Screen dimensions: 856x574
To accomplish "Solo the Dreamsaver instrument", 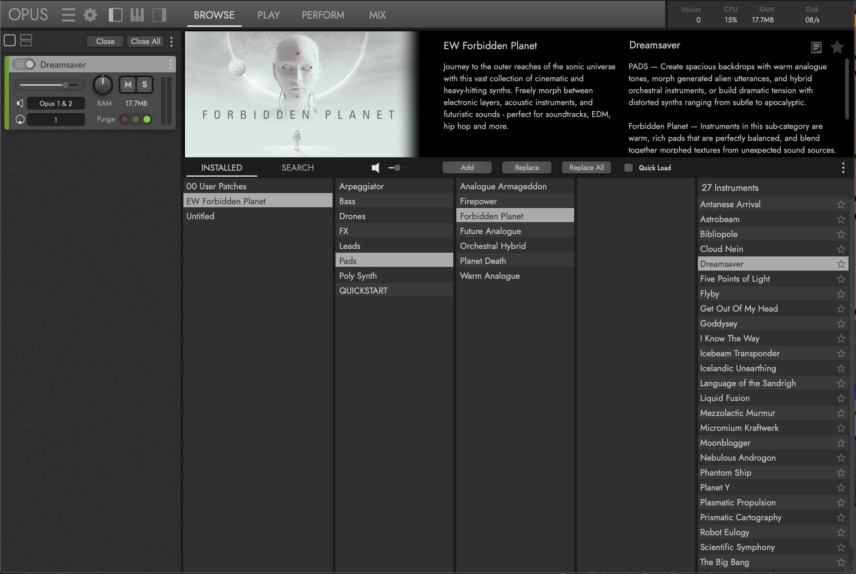I will tap(144, 84).
